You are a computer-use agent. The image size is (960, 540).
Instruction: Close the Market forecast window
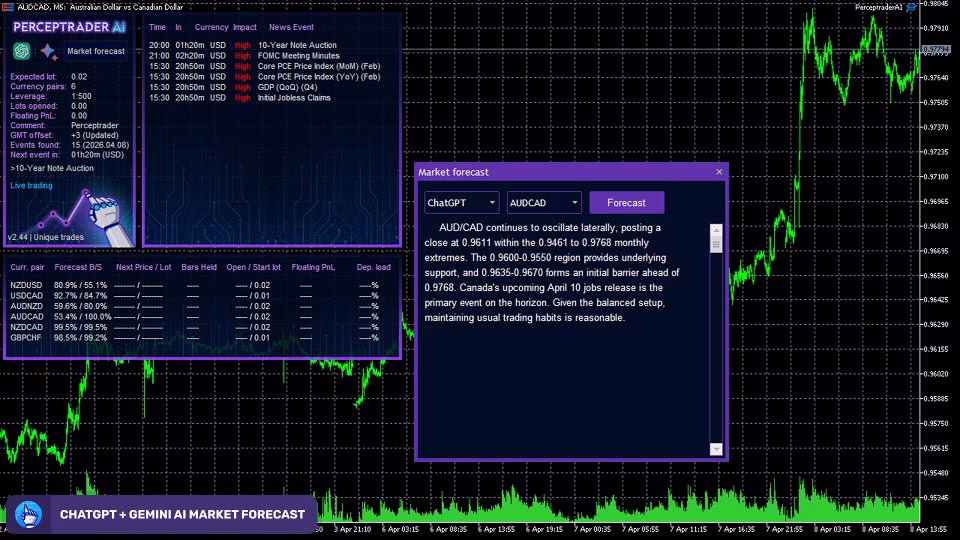click(719, 172)
